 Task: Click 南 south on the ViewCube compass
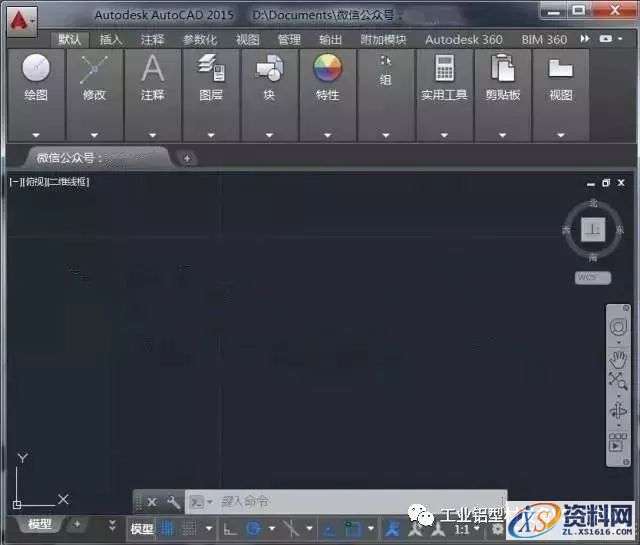coord(593,258)
